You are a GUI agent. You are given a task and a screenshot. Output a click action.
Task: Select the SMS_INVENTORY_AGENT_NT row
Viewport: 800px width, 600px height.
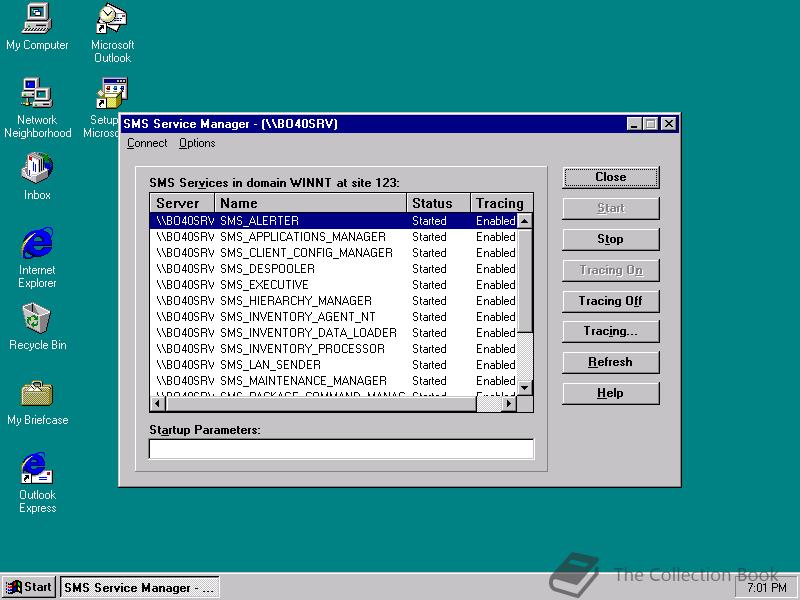[334, 317]
